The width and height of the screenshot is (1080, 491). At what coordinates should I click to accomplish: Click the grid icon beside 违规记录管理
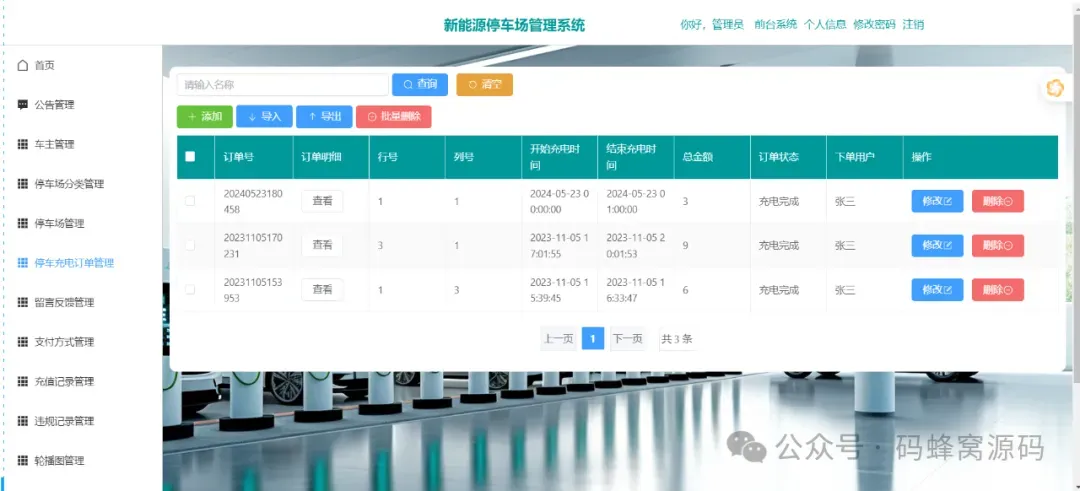23,421
